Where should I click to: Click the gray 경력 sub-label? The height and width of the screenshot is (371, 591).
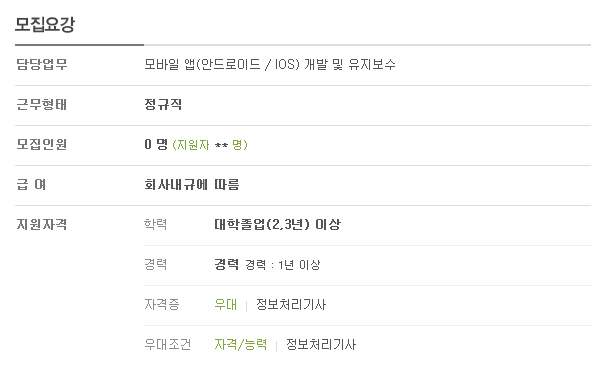[x=155, y=264]
